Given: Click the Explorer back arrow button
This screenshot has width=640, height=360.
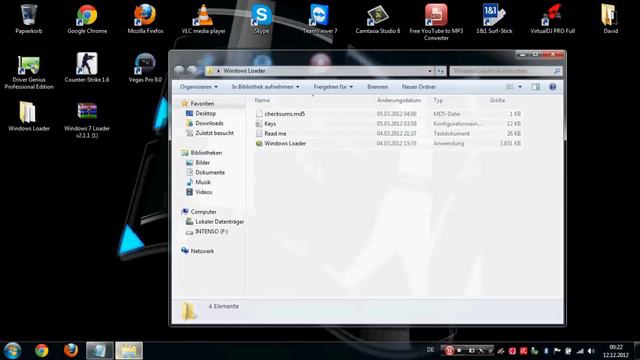Looking at the screenshot, I should pyautogui.click(x=179, y=71).
